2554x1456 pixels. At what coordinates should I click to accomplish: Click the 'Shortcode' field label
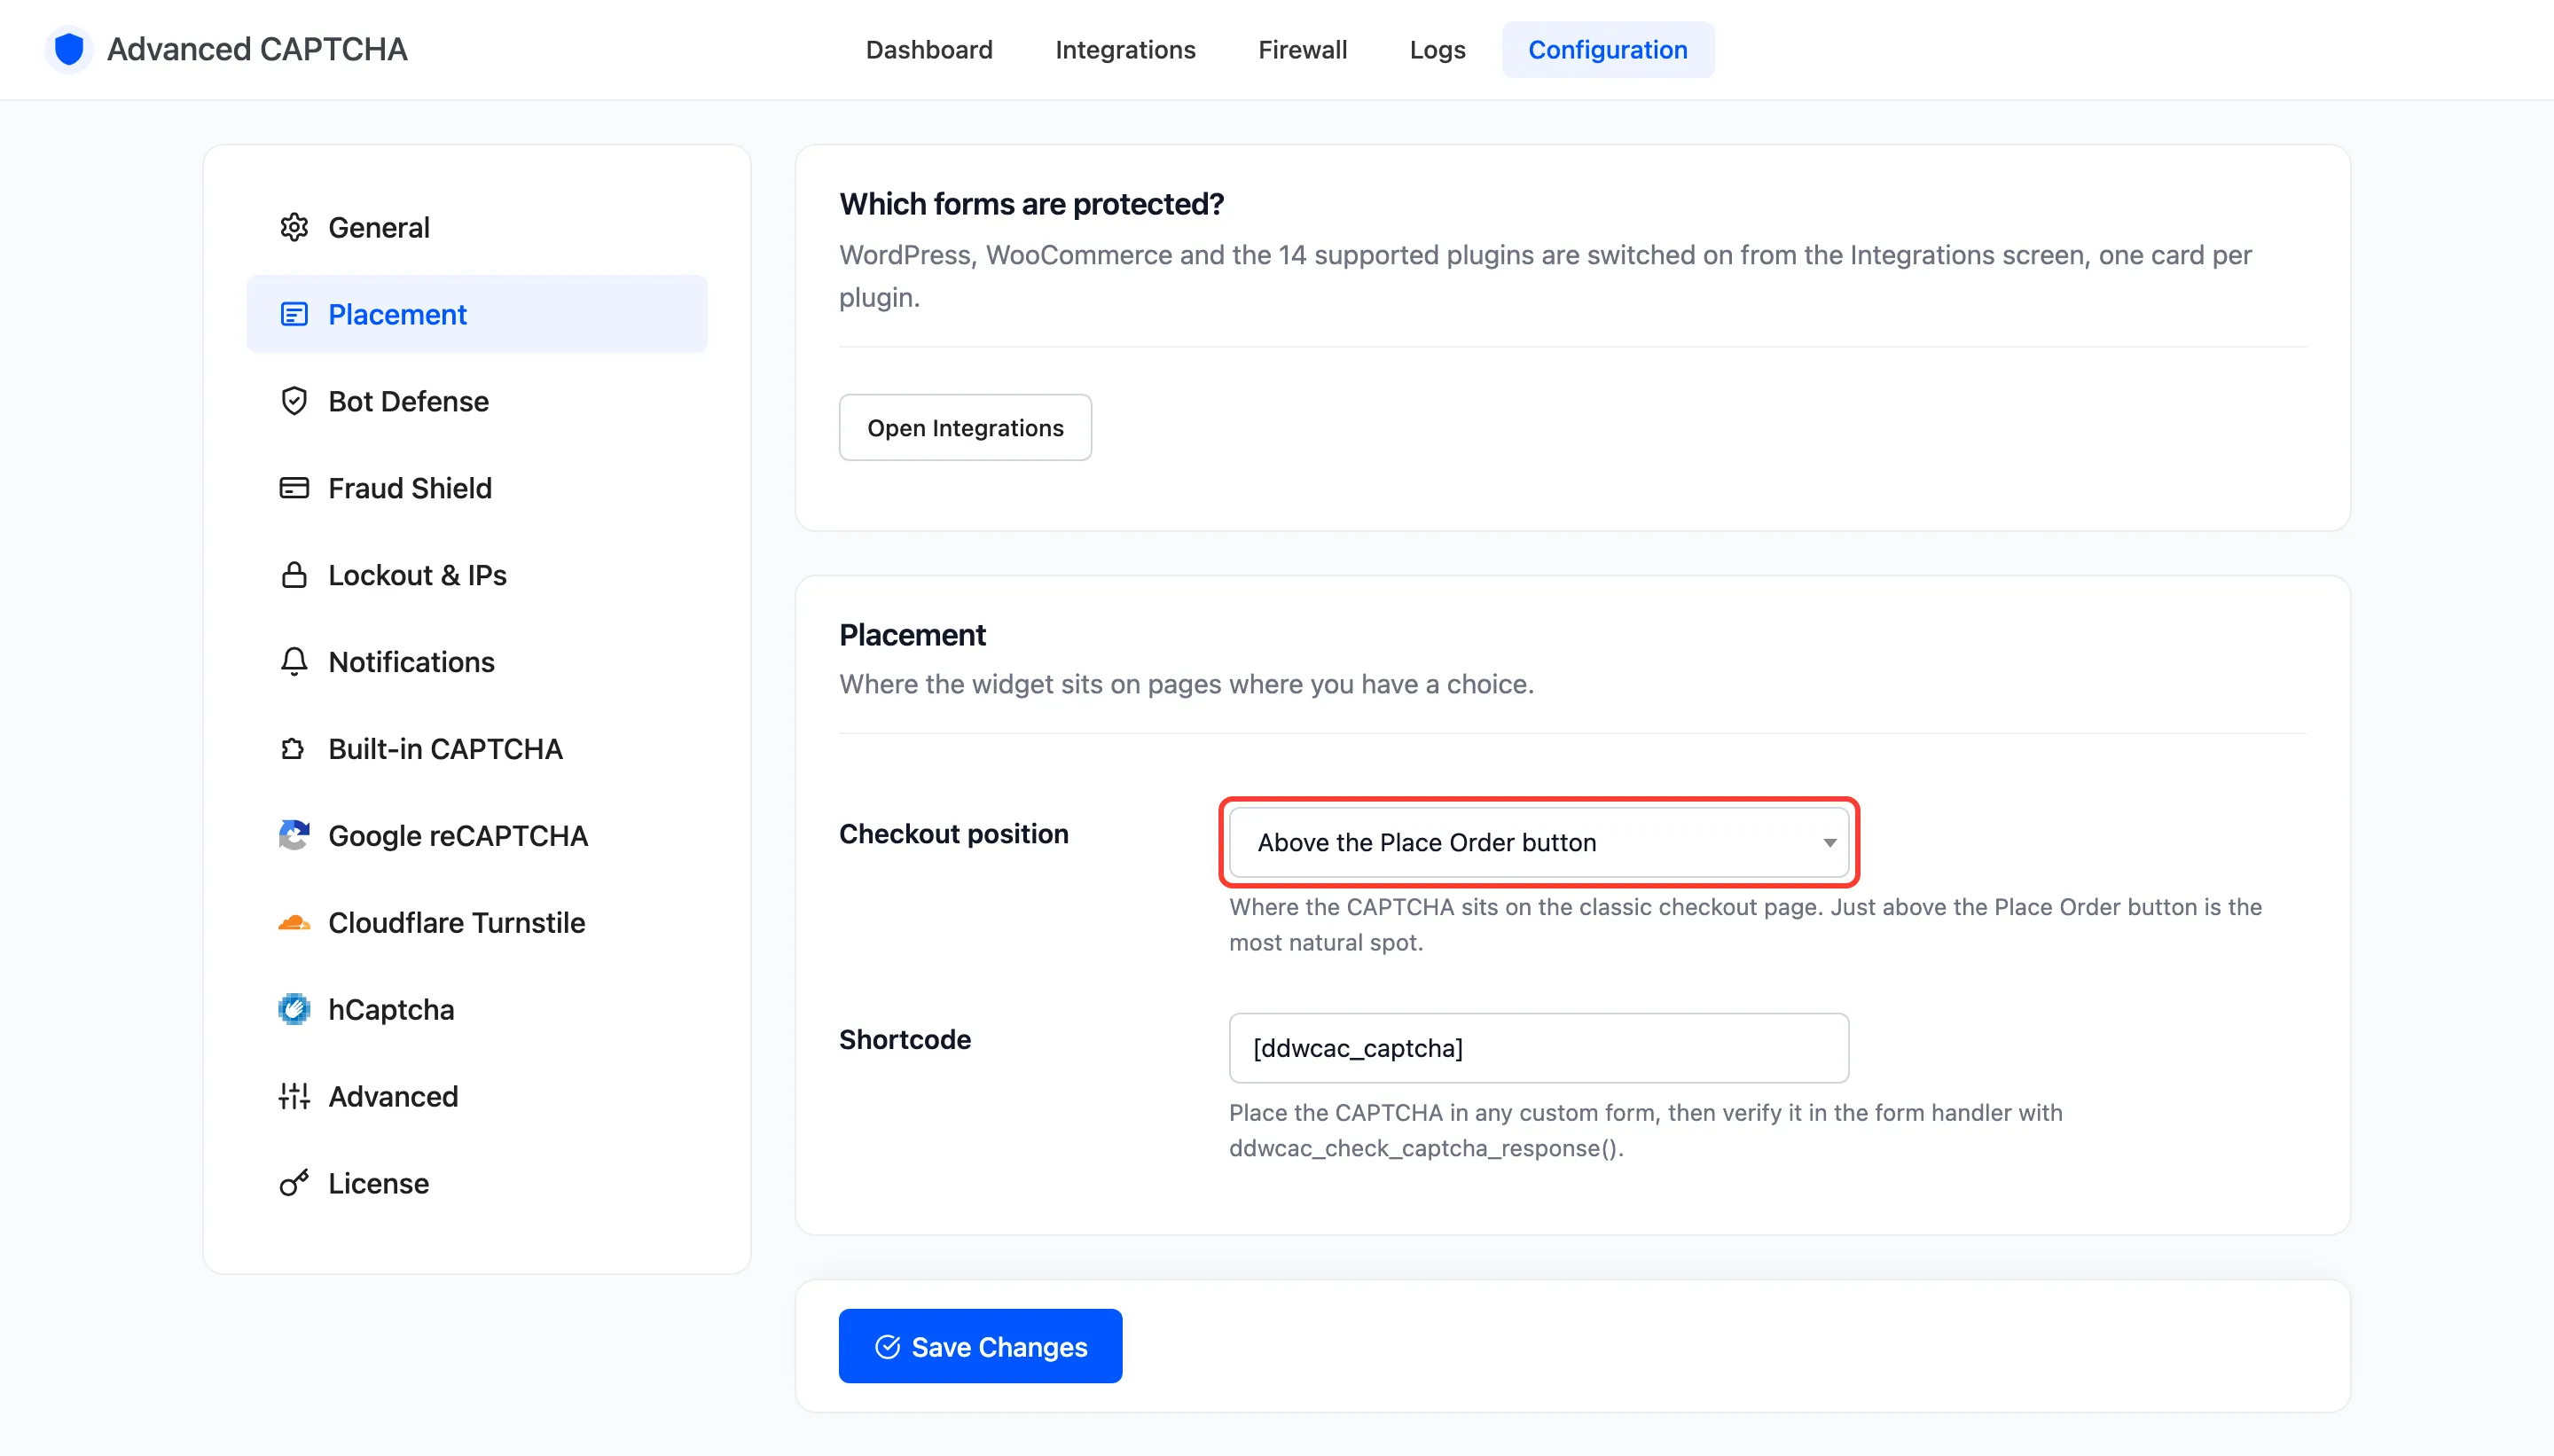[905, 1040]
